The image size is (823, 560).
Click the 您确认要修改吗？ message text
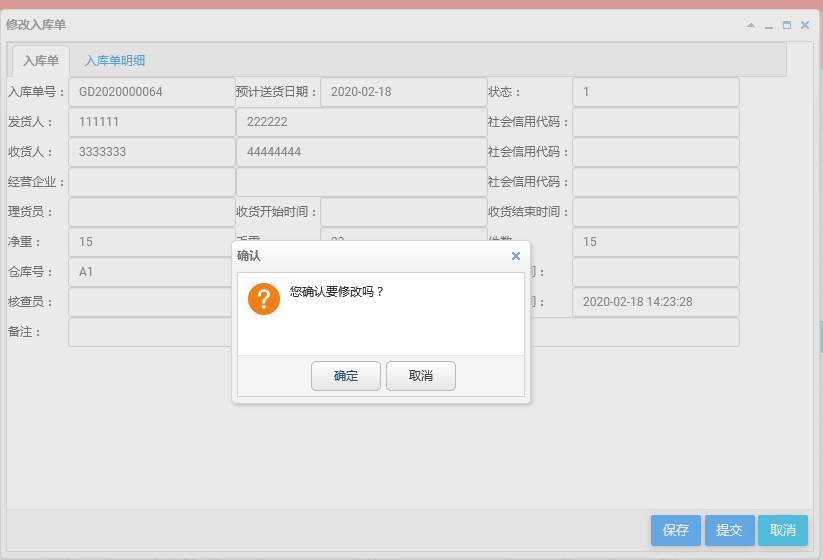(x=337, y=292)
